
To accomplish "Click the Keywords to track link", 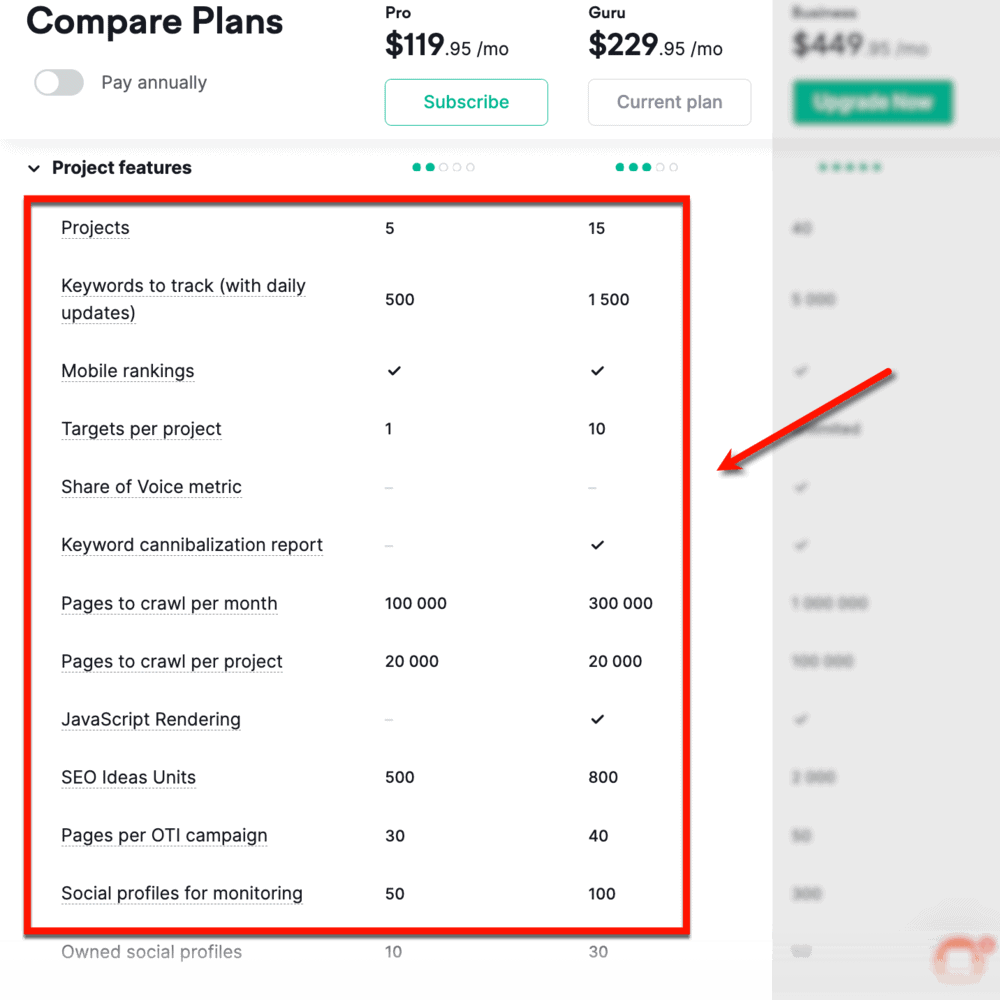I will click(x=183, y=286).
